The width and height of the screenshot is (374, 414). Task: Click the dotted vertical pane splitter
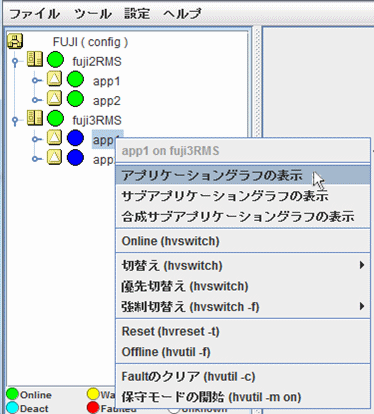click(257, 82)
